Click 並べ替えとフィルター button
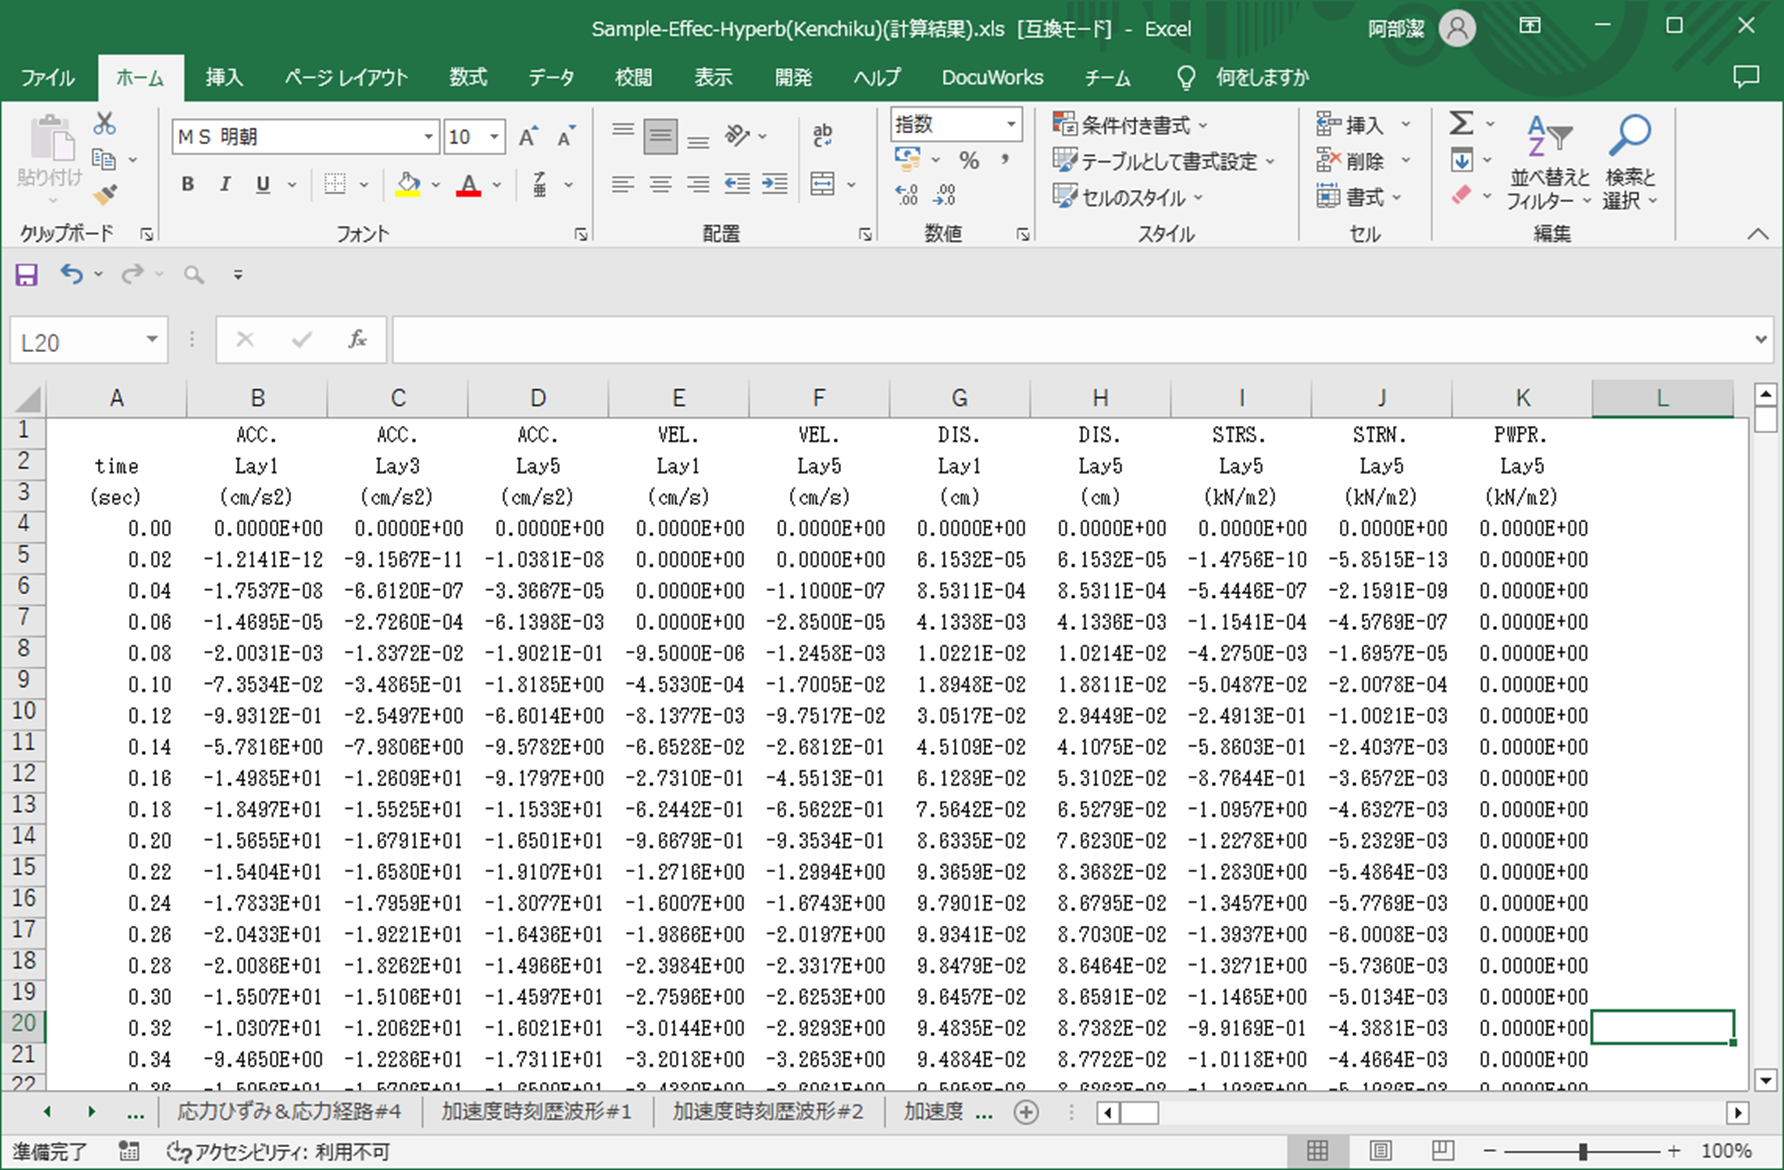 [x=1548, y=162]
